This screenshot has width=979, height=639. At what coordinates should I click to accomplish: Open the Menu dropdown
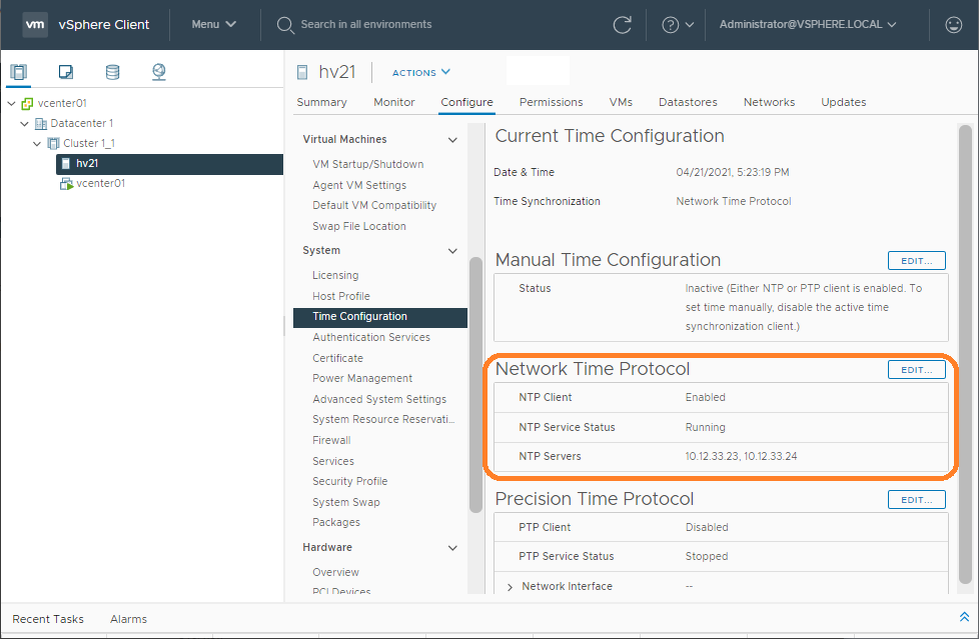pos(214,24)
